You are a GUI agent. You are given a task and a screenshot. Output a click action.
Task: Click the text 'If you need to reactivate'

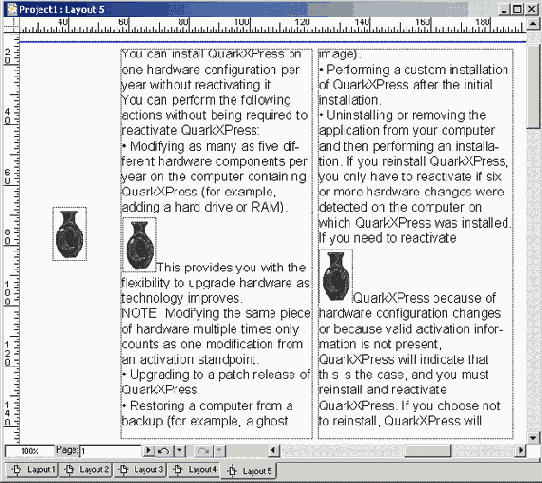387,238
